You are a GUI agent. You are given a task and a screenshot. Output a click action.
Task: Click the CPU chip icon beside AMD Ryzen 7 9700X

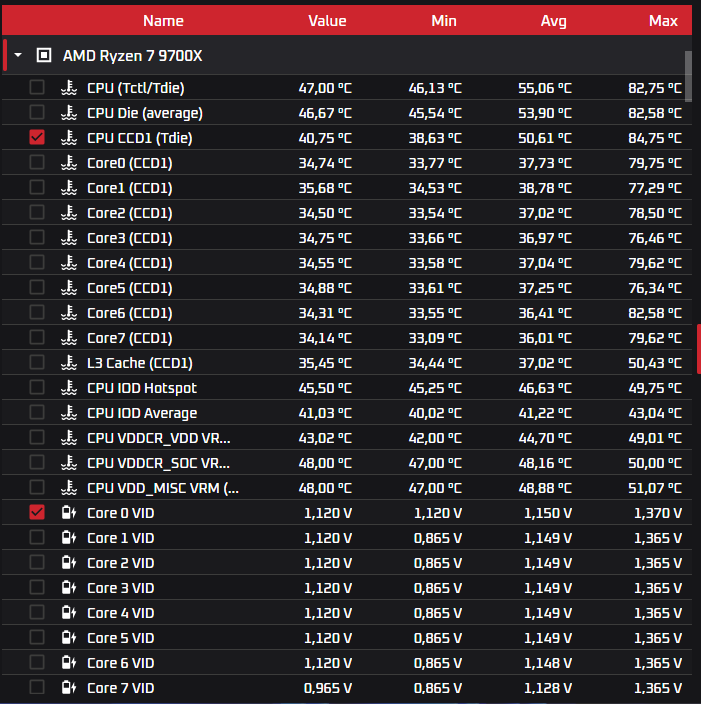click(x=44, y=55)
